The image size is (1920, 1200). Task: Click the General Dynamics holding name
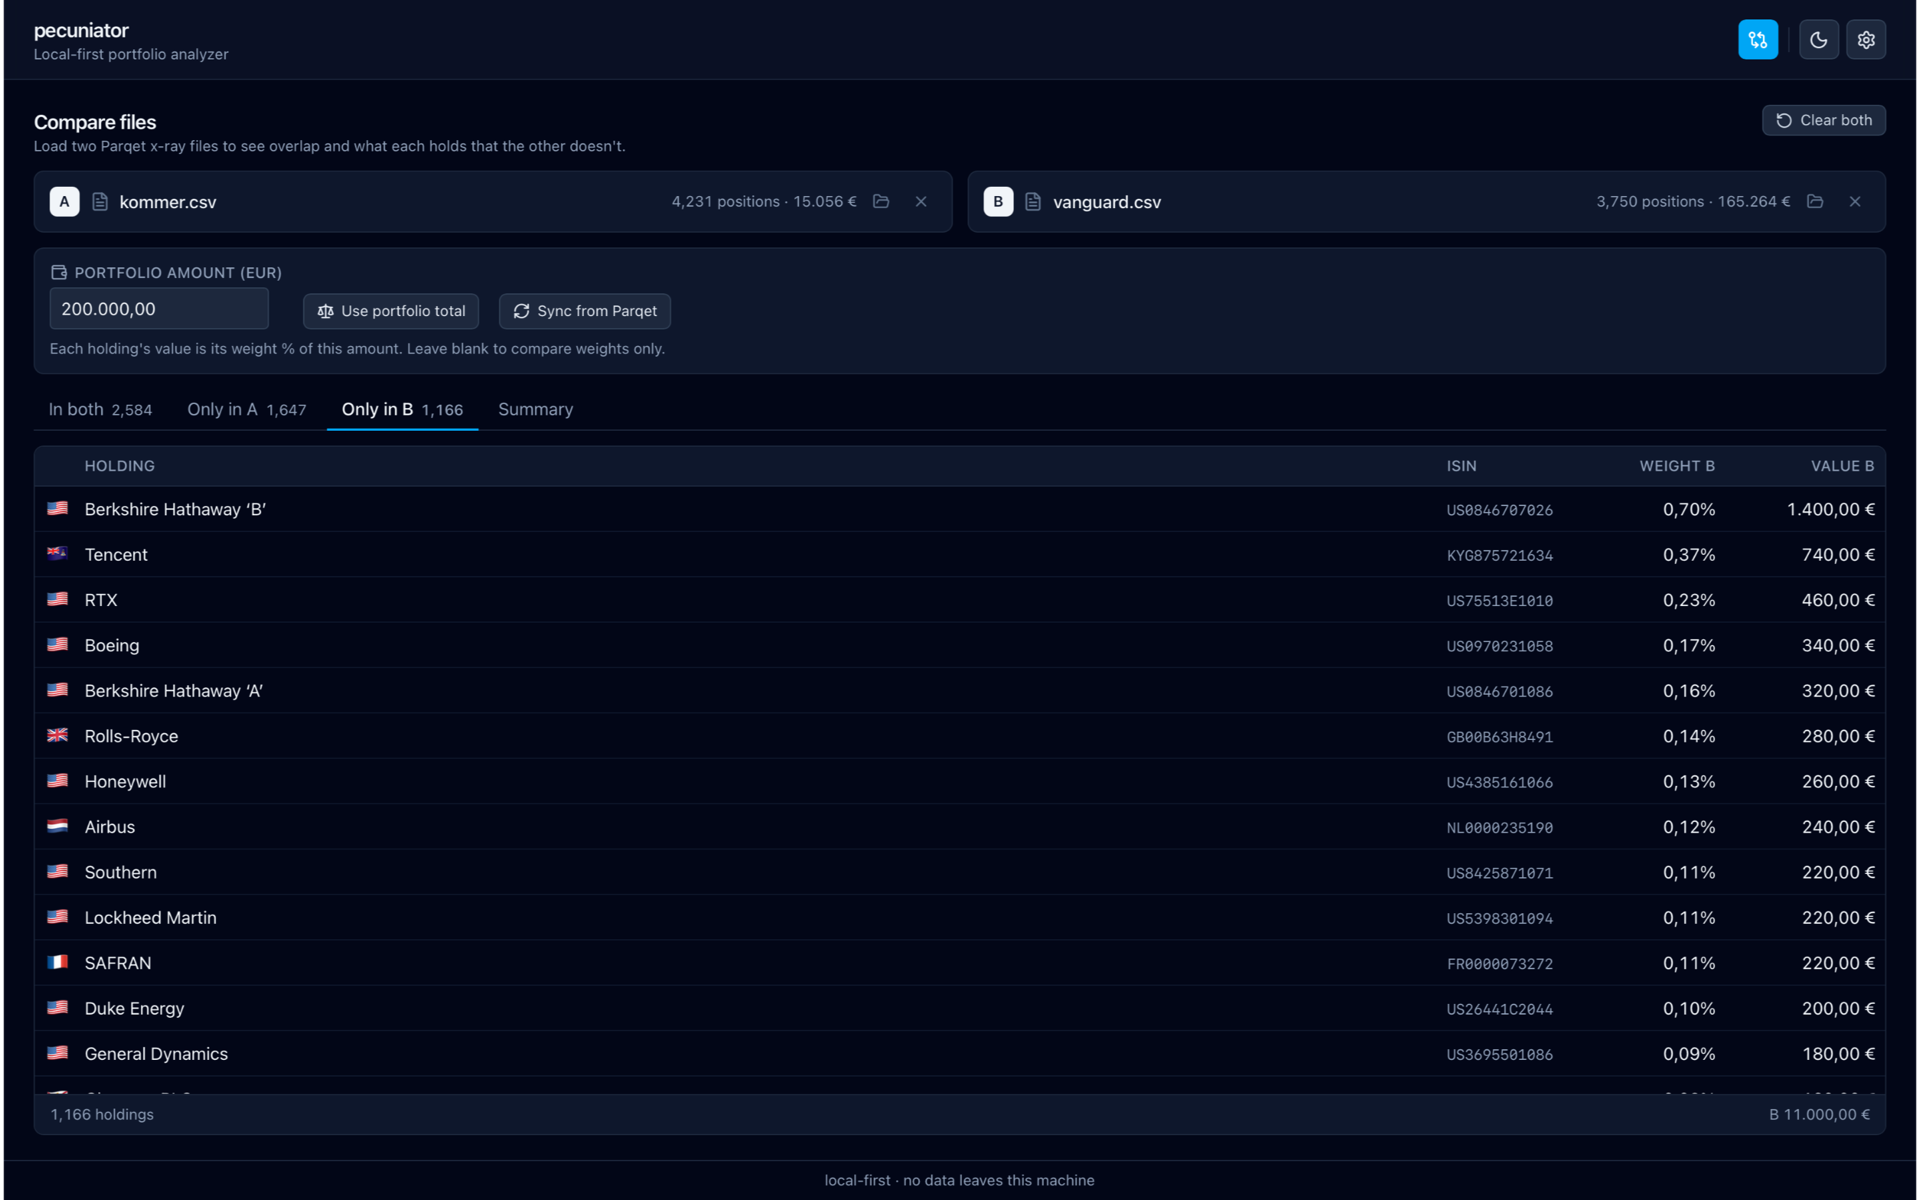coord(156,1054)
